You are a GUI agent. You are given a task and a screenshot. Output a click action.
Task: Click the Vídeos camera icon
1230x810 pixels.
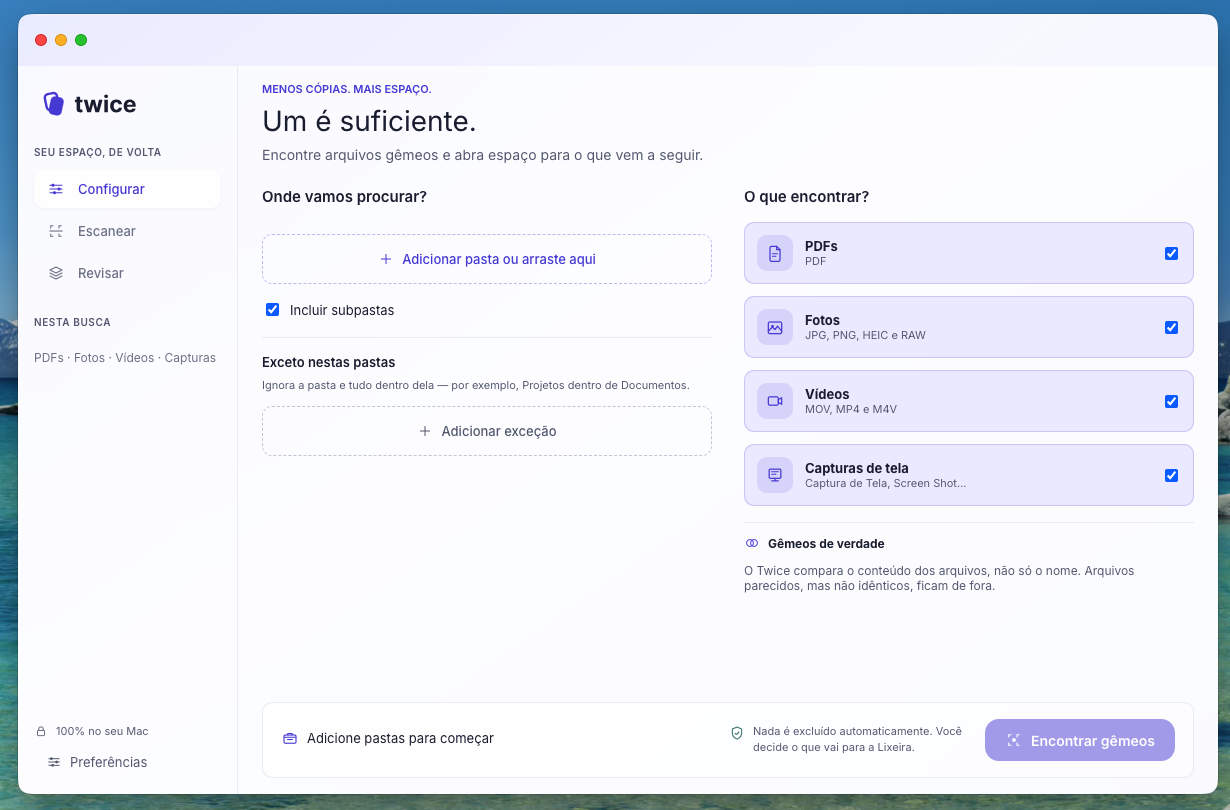(775, 402)
